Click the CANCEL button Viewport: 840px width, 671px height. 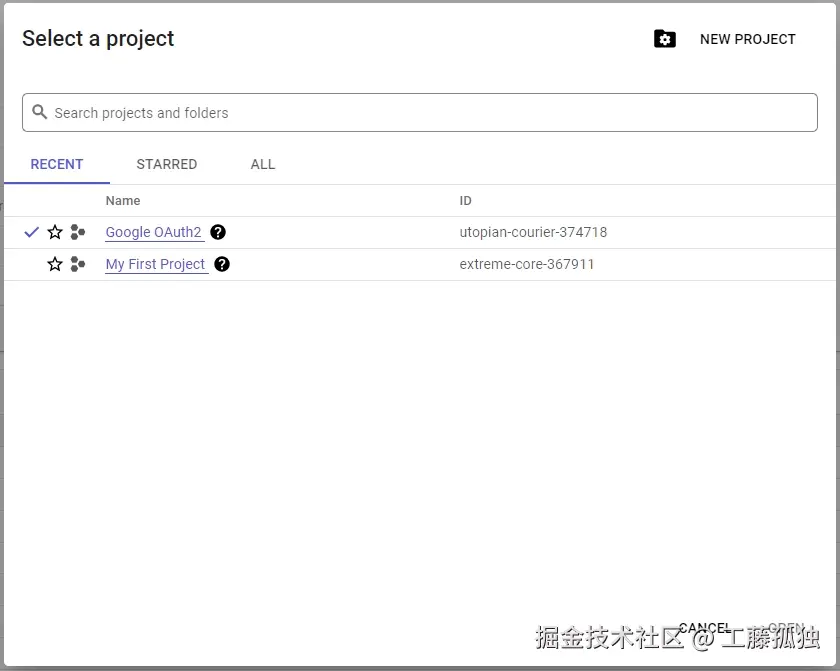pos(705,627)
